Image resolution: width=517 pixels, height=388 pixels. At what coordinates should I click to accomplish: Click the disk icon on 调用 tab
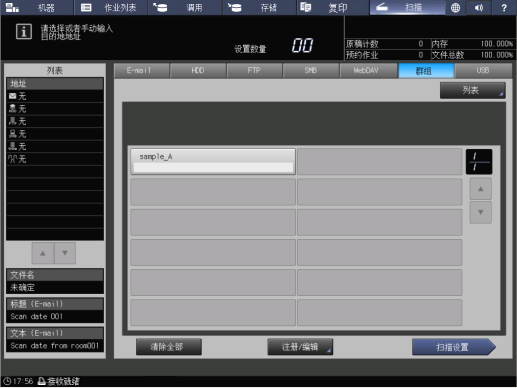click(x=160, y=7)
